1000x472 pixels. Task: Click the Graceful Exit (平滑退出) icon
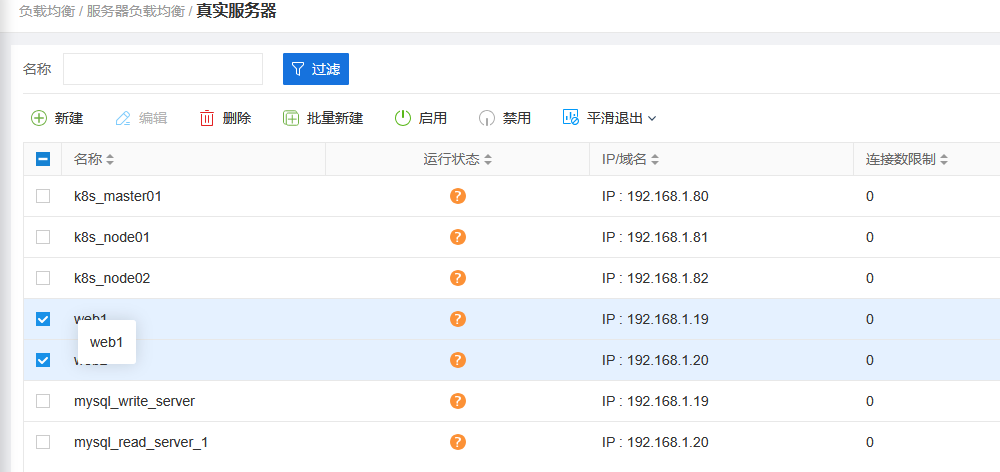[571, 118]
